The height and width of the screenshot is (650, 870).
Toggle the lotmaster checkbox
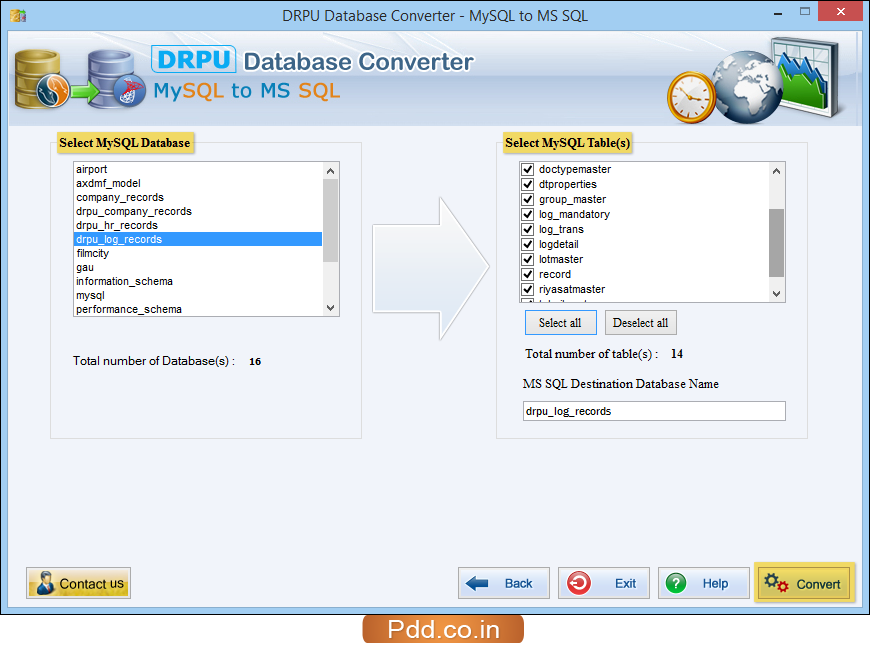coord(528,259)
